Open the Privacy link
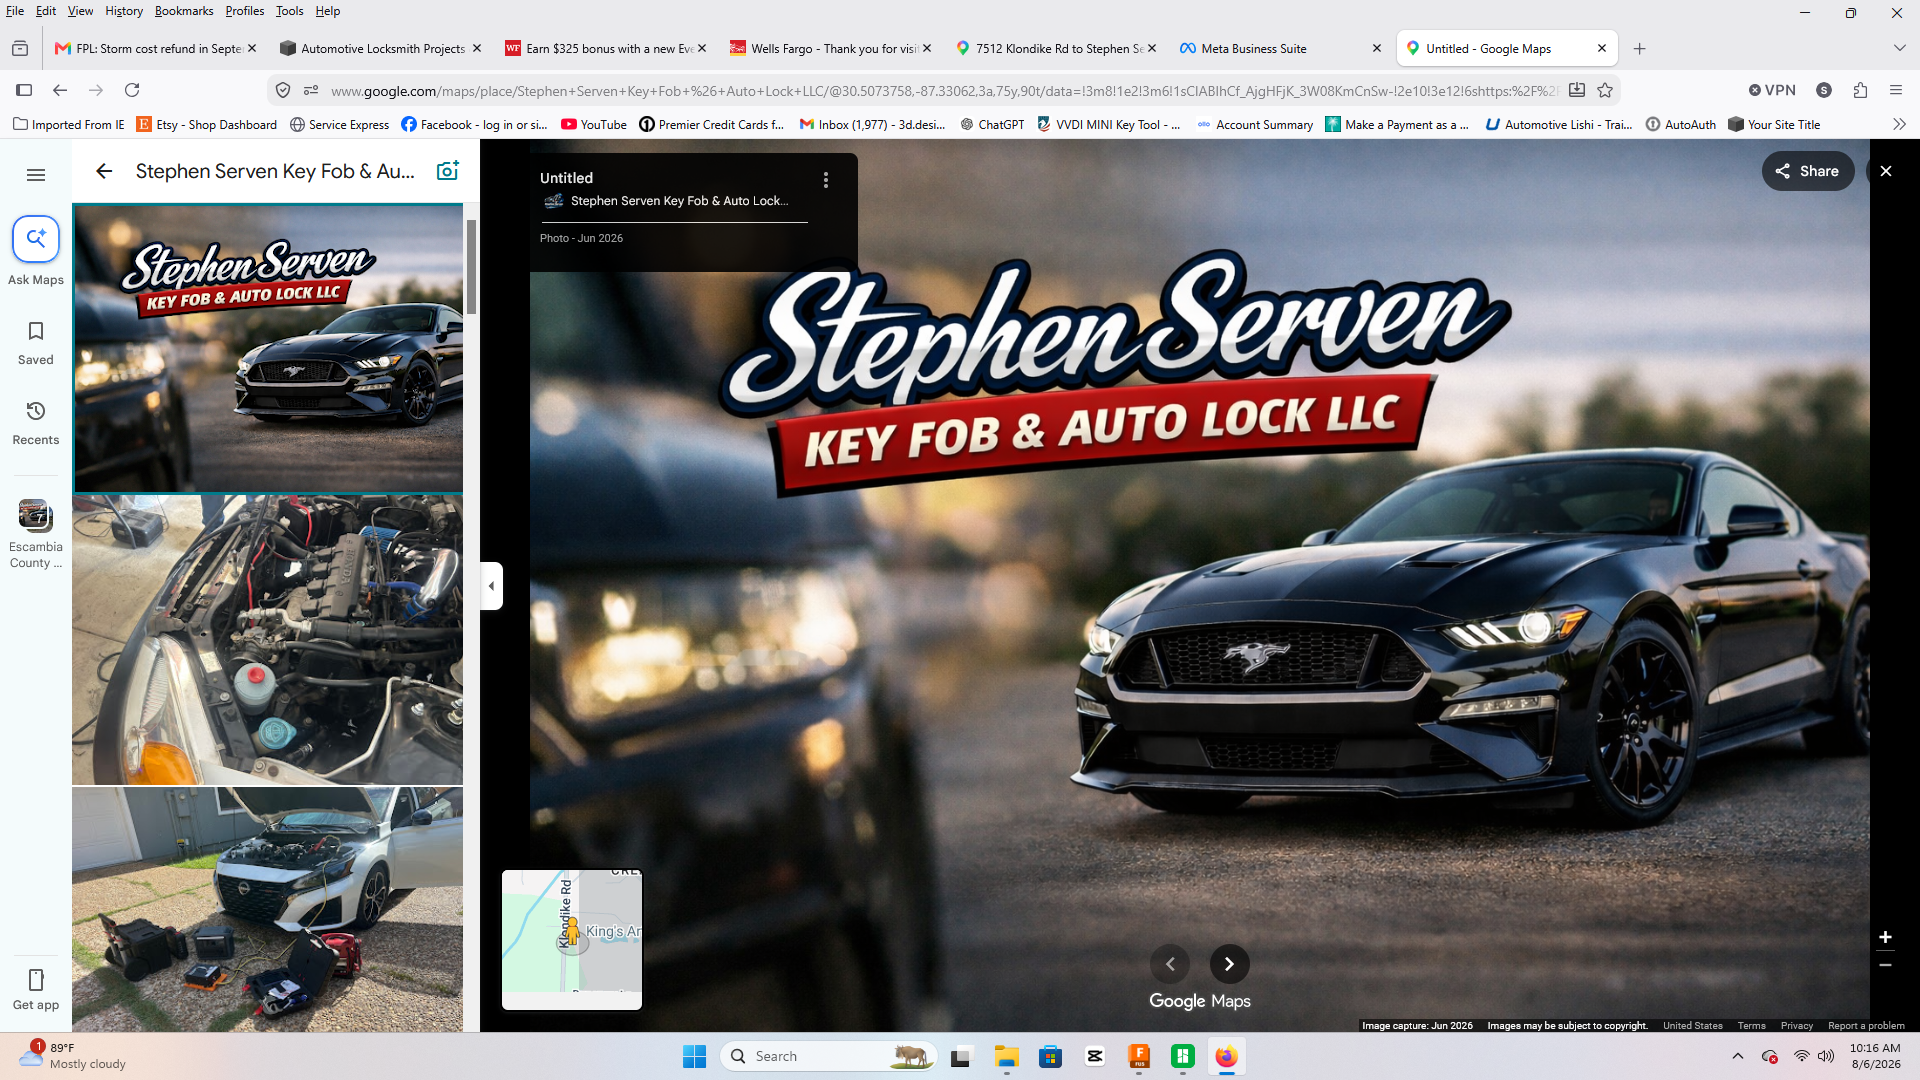This screenshot has width=1920, height=1080. click(1796, 1026)
